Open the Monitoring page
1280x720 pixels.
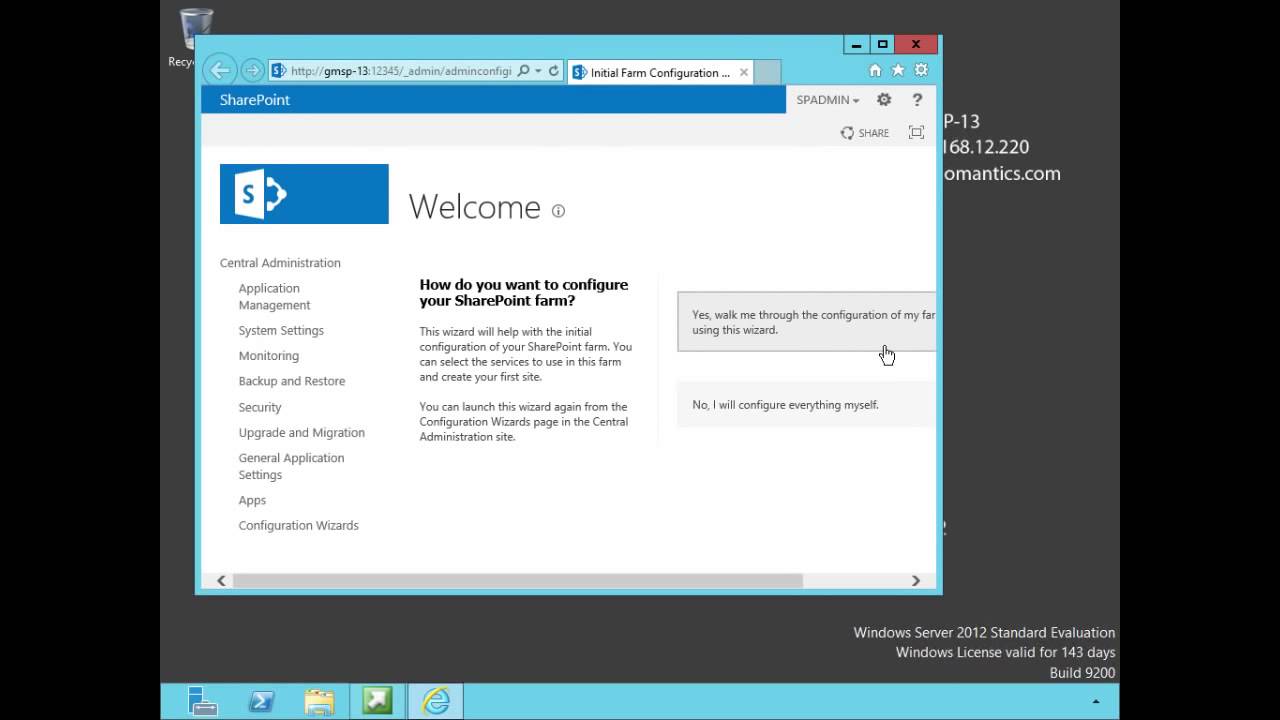[x=268, y=356]
